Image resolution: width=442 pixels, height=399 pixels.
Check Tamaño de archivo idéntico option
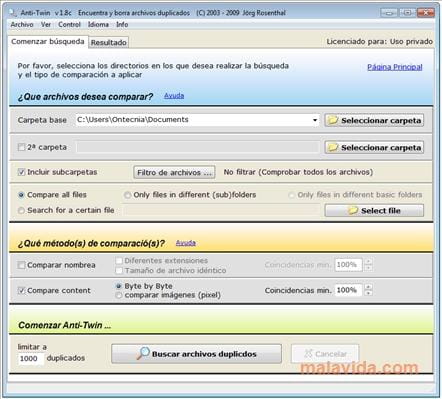[119, 270]
